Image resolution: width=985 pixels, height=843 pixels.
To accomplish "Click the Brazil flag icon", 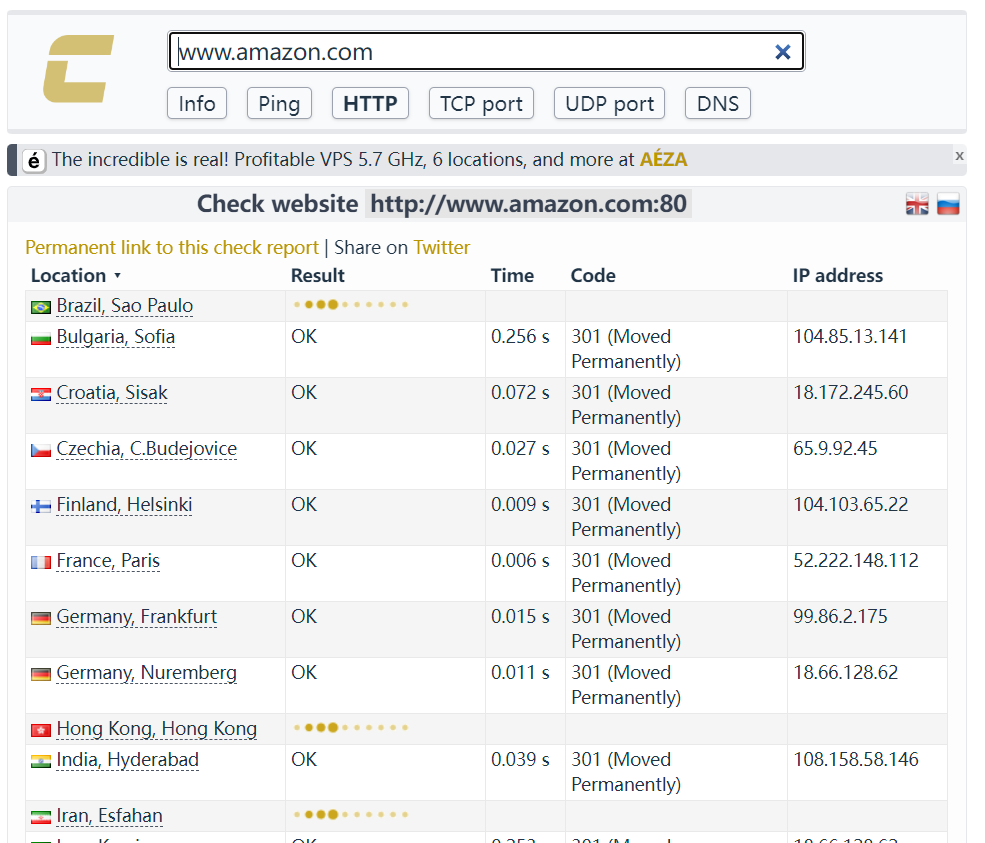I will pos(41,307).
